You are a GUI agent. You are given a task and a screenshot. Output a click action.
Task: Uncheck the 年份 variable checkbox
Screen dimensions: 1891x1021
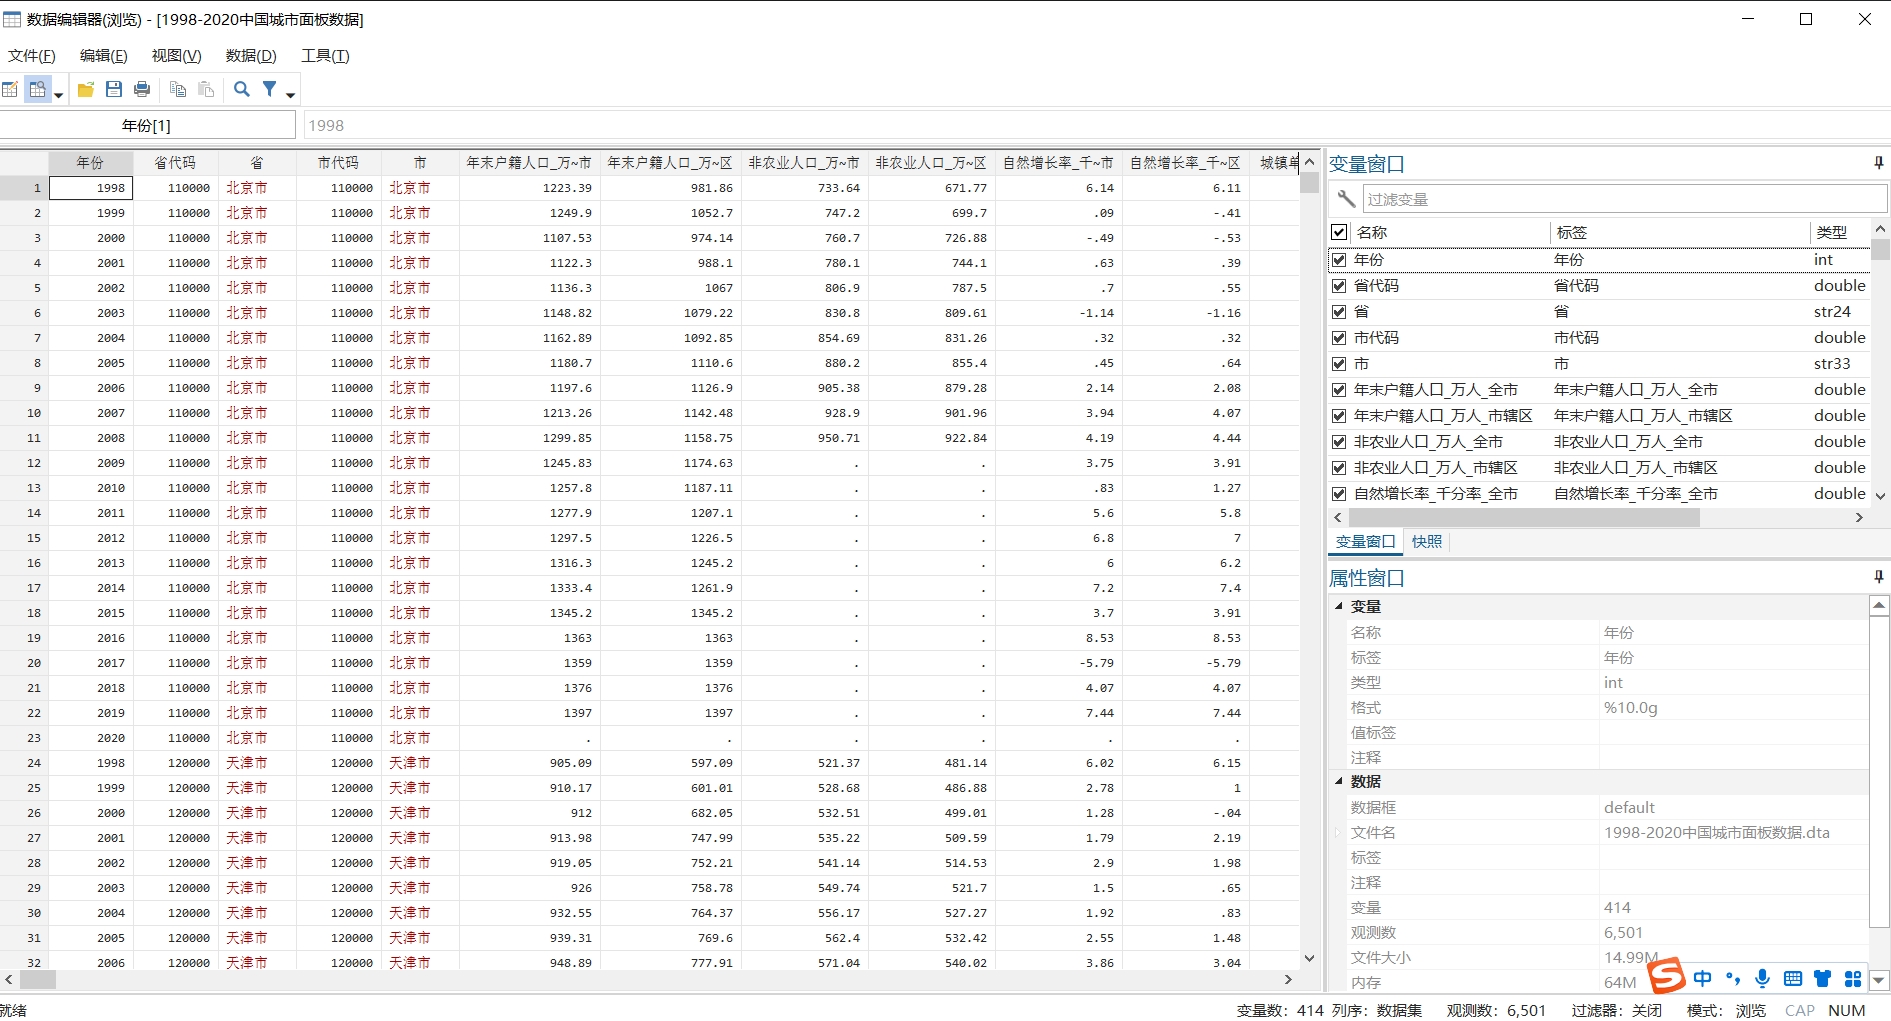tap(1339, 260)
